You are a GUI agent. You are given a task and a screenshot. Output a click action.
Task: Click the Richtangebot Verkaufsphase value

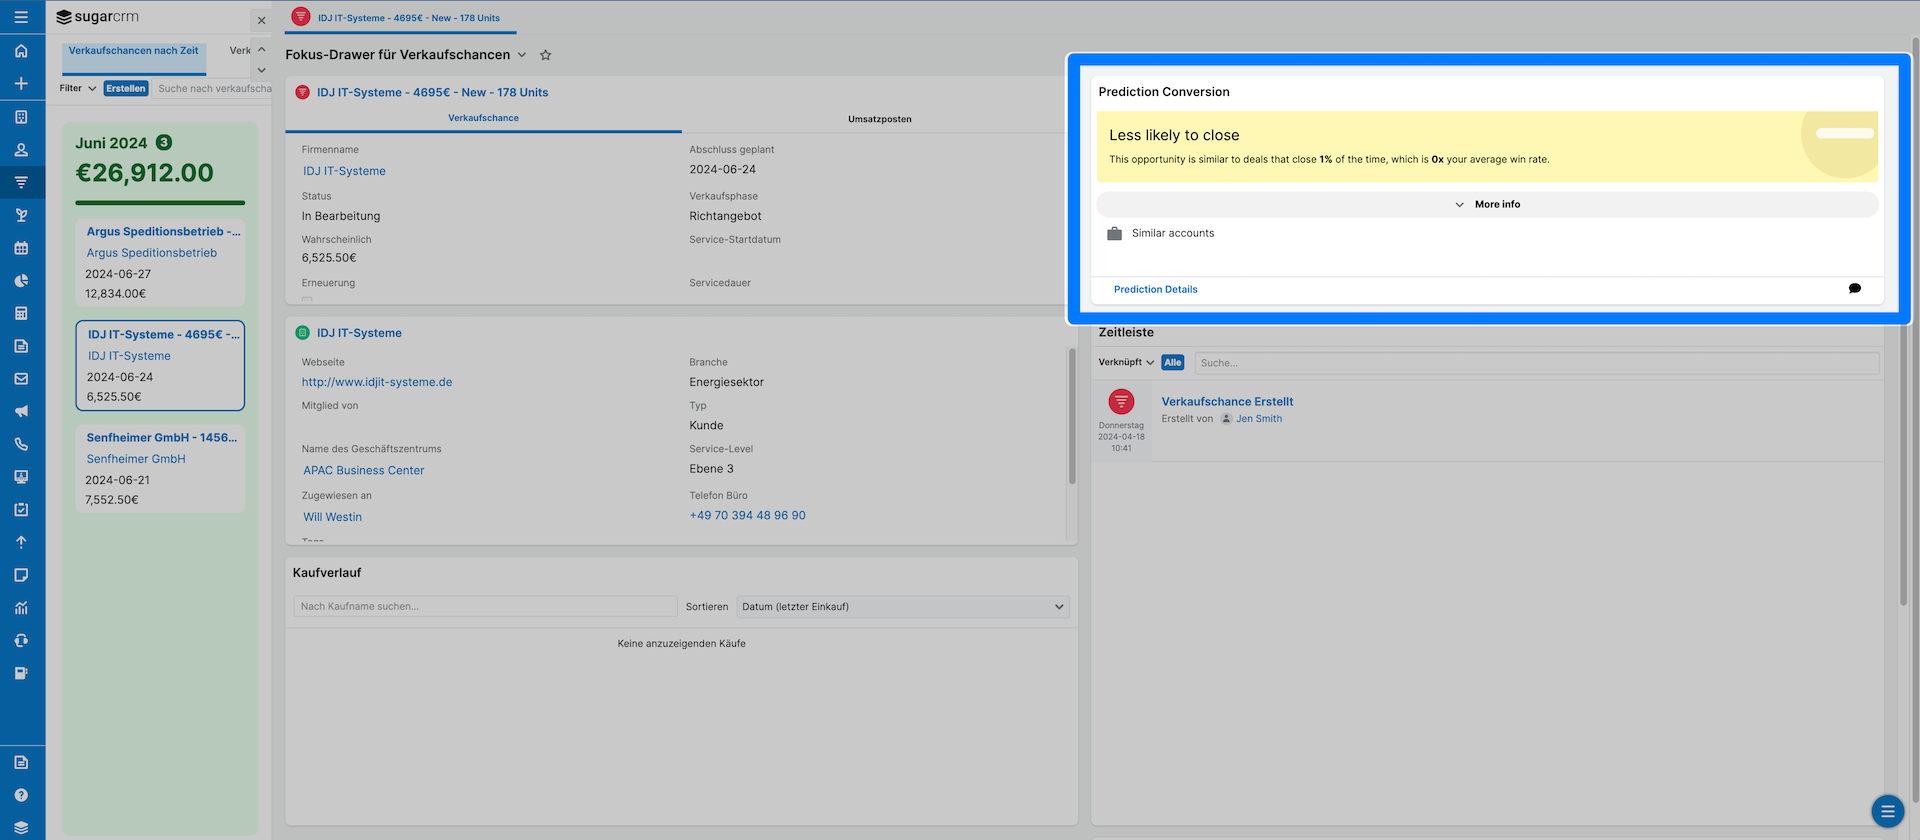pos(725,216)
